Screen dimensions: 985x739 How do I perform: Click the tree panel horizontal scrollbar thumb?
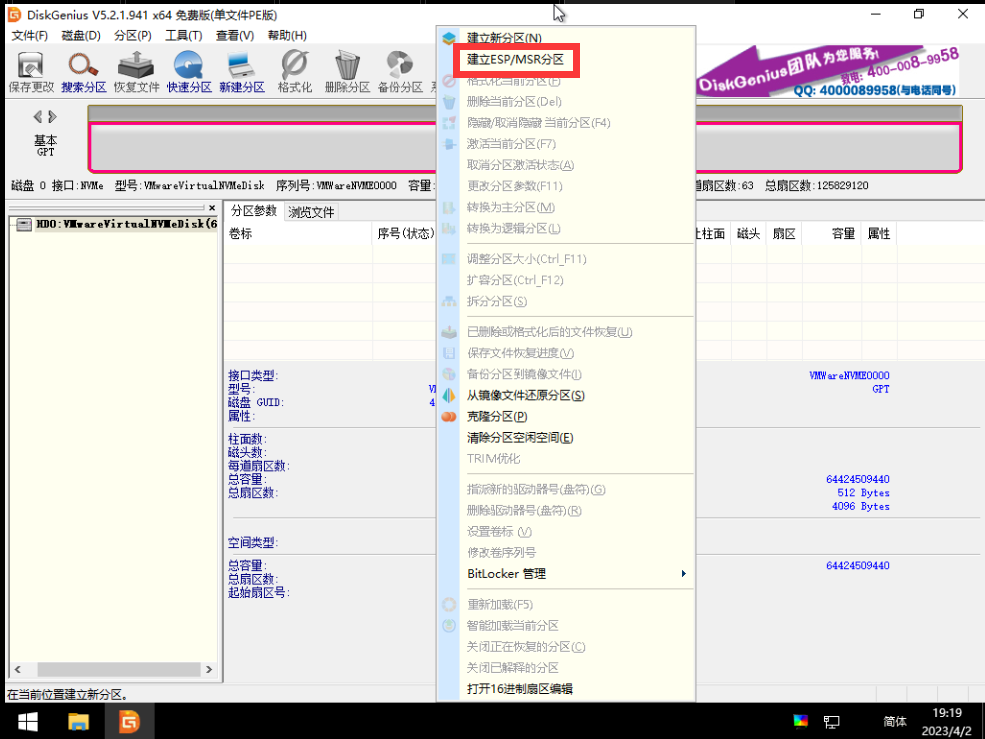click(119, 670)
